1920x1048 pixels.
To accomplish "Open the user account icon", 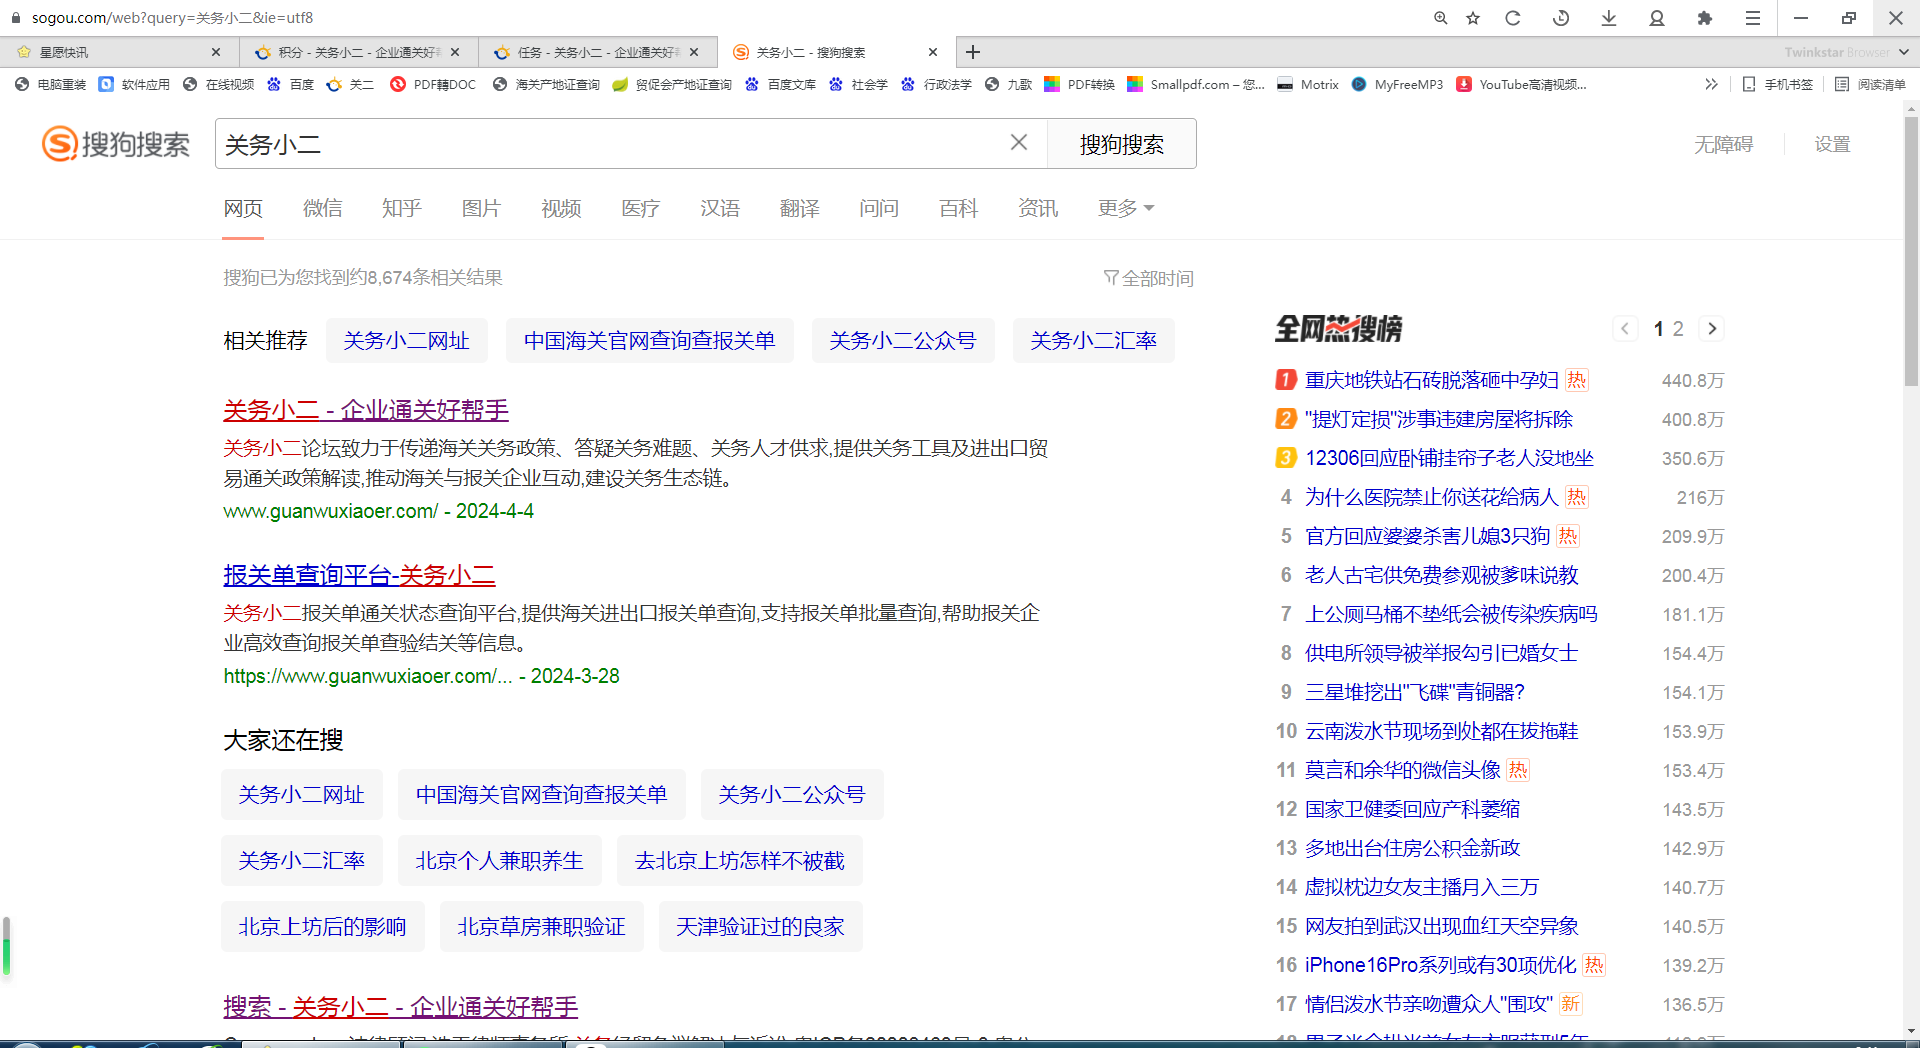I will (1657, 18).
